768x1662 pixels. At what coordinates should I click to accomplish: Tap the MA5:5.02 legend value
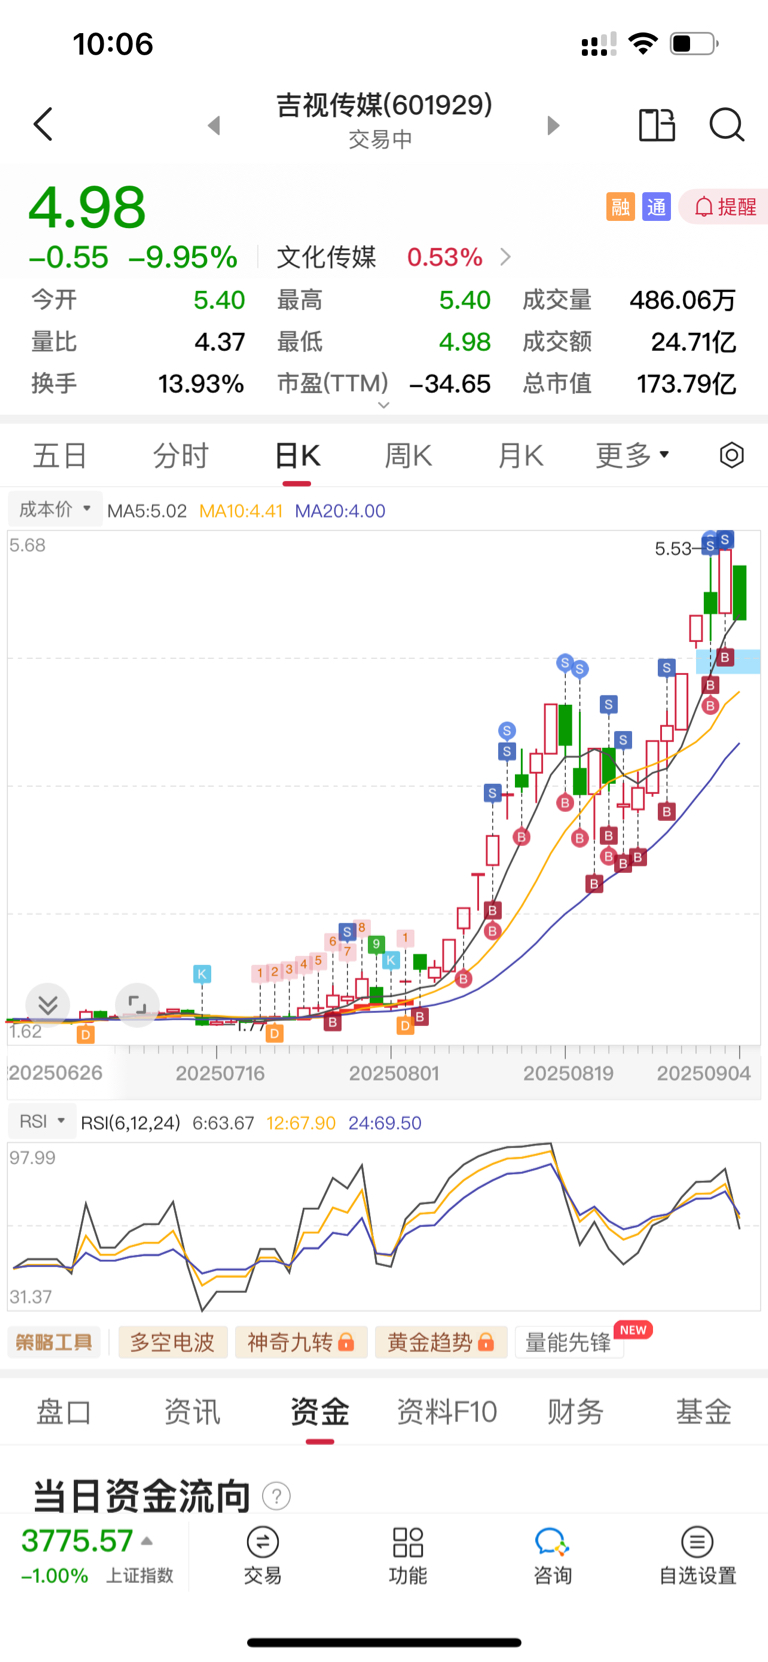tap(147, 511)
